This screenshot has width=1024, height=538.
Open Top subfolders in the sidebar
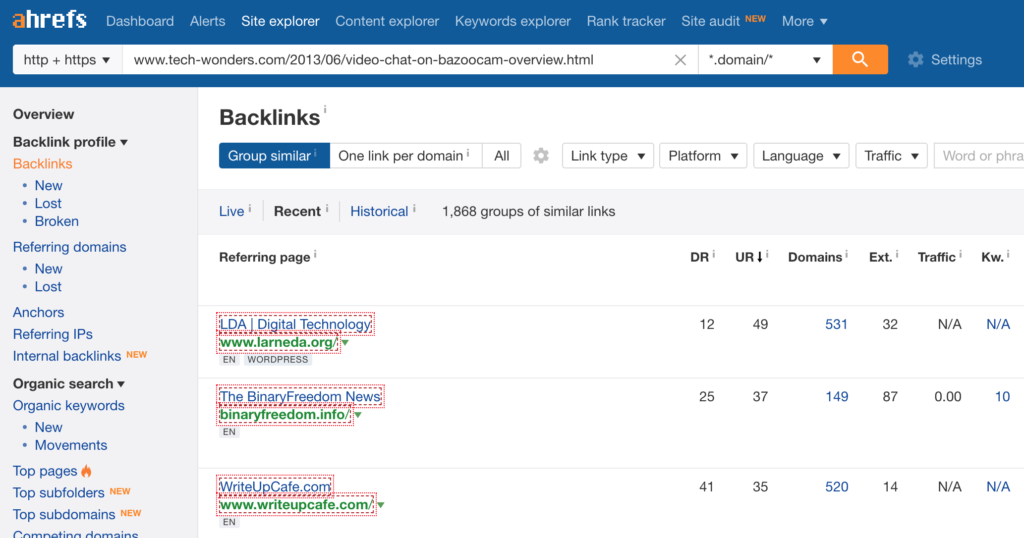(58, 493)
